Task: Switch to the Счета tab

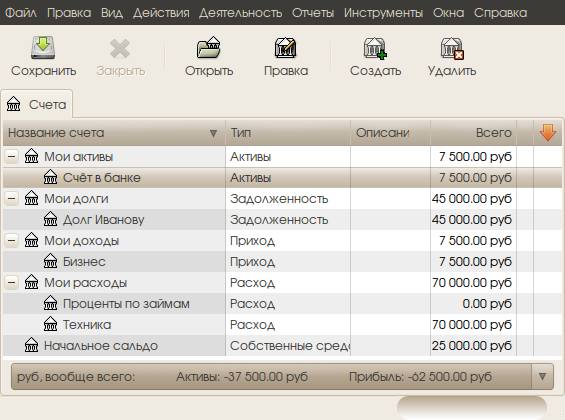Action: (x=37, y=104)
